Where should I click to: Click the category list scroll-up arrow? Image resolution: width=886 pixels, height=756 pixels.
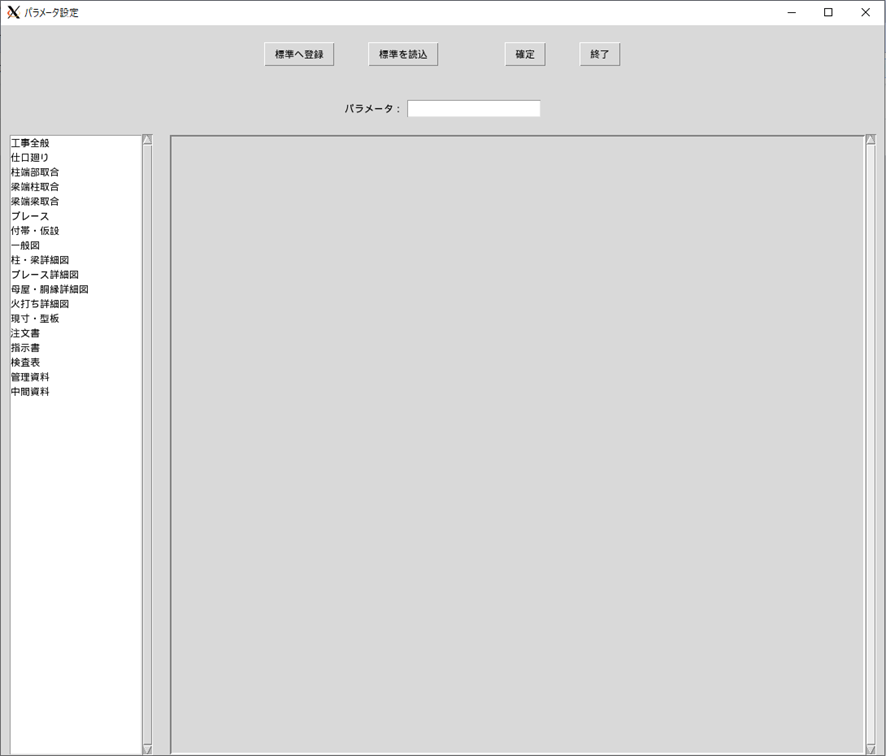(x=147, y=140)
